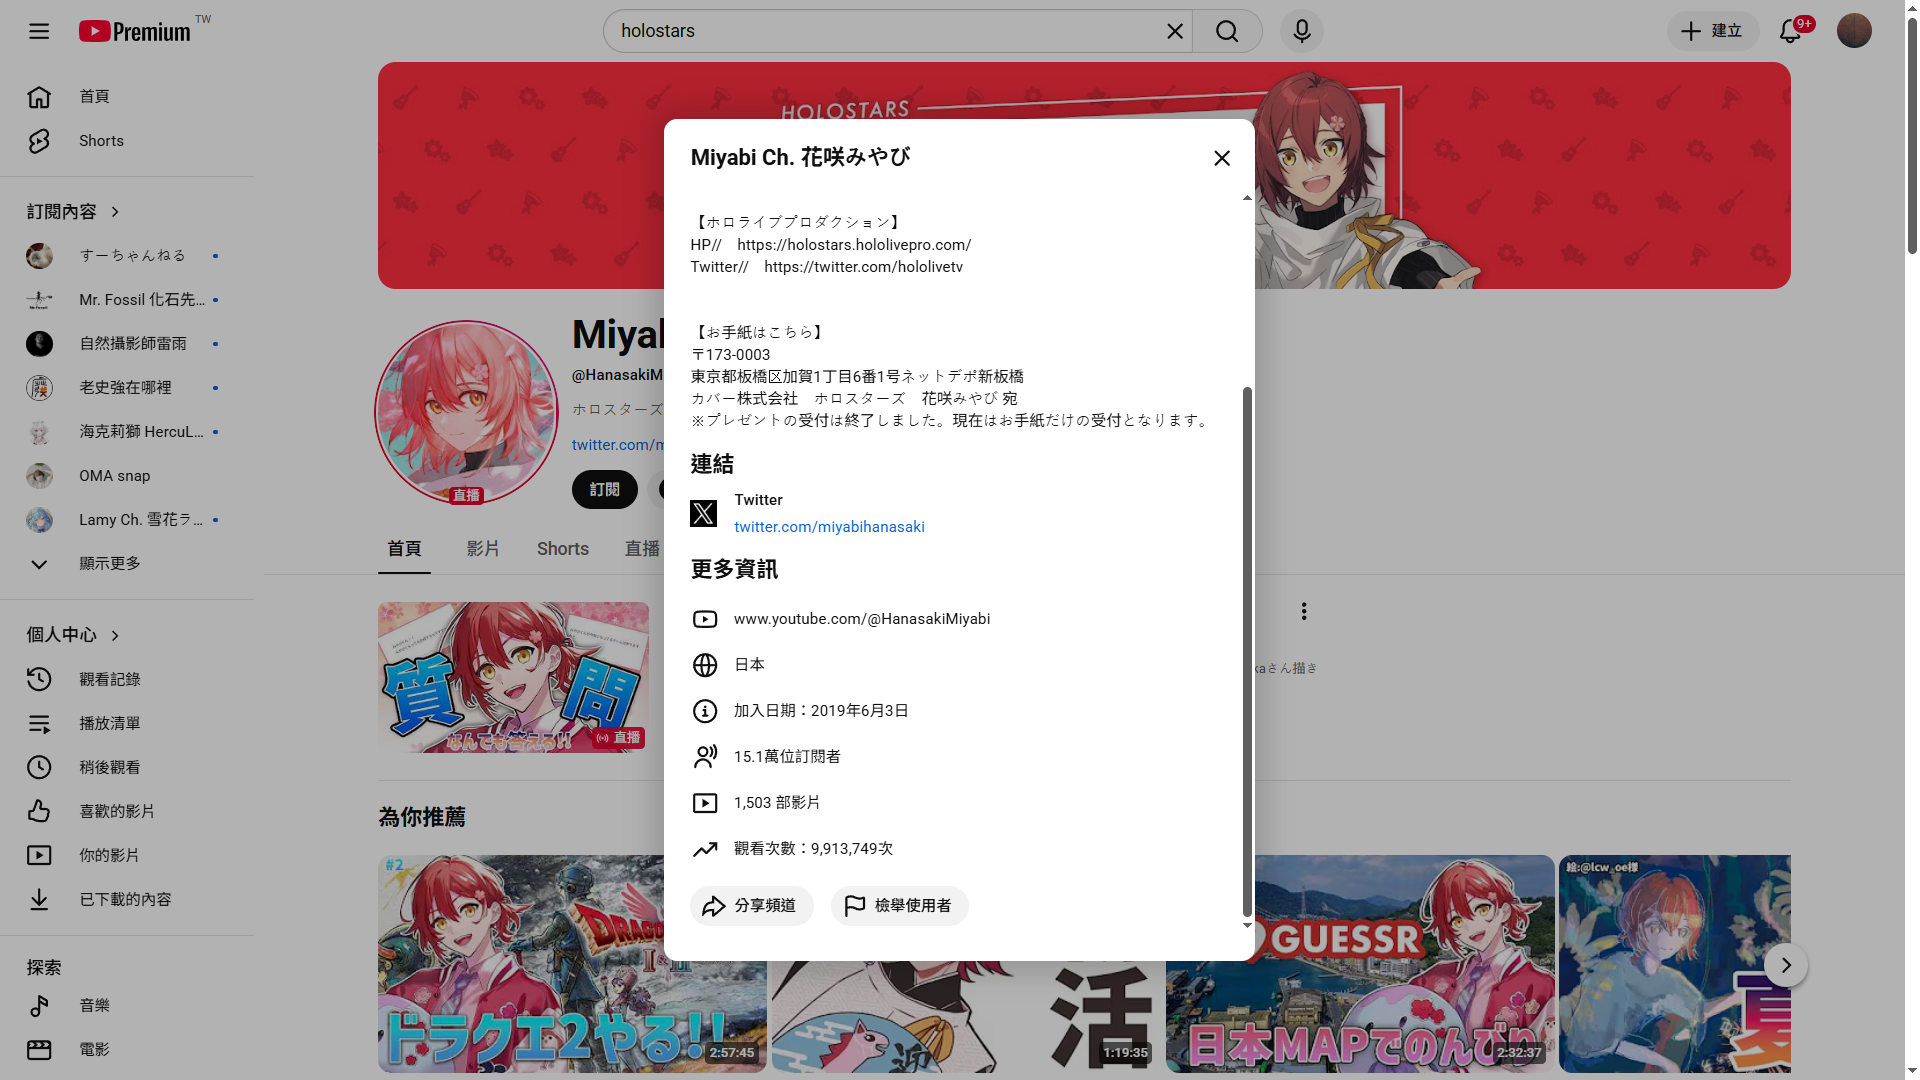Viewport: 1920px width, 1080px height.
Task: Click the dialog's vertical scrollbar
Action: click(x=1247, y=650)
